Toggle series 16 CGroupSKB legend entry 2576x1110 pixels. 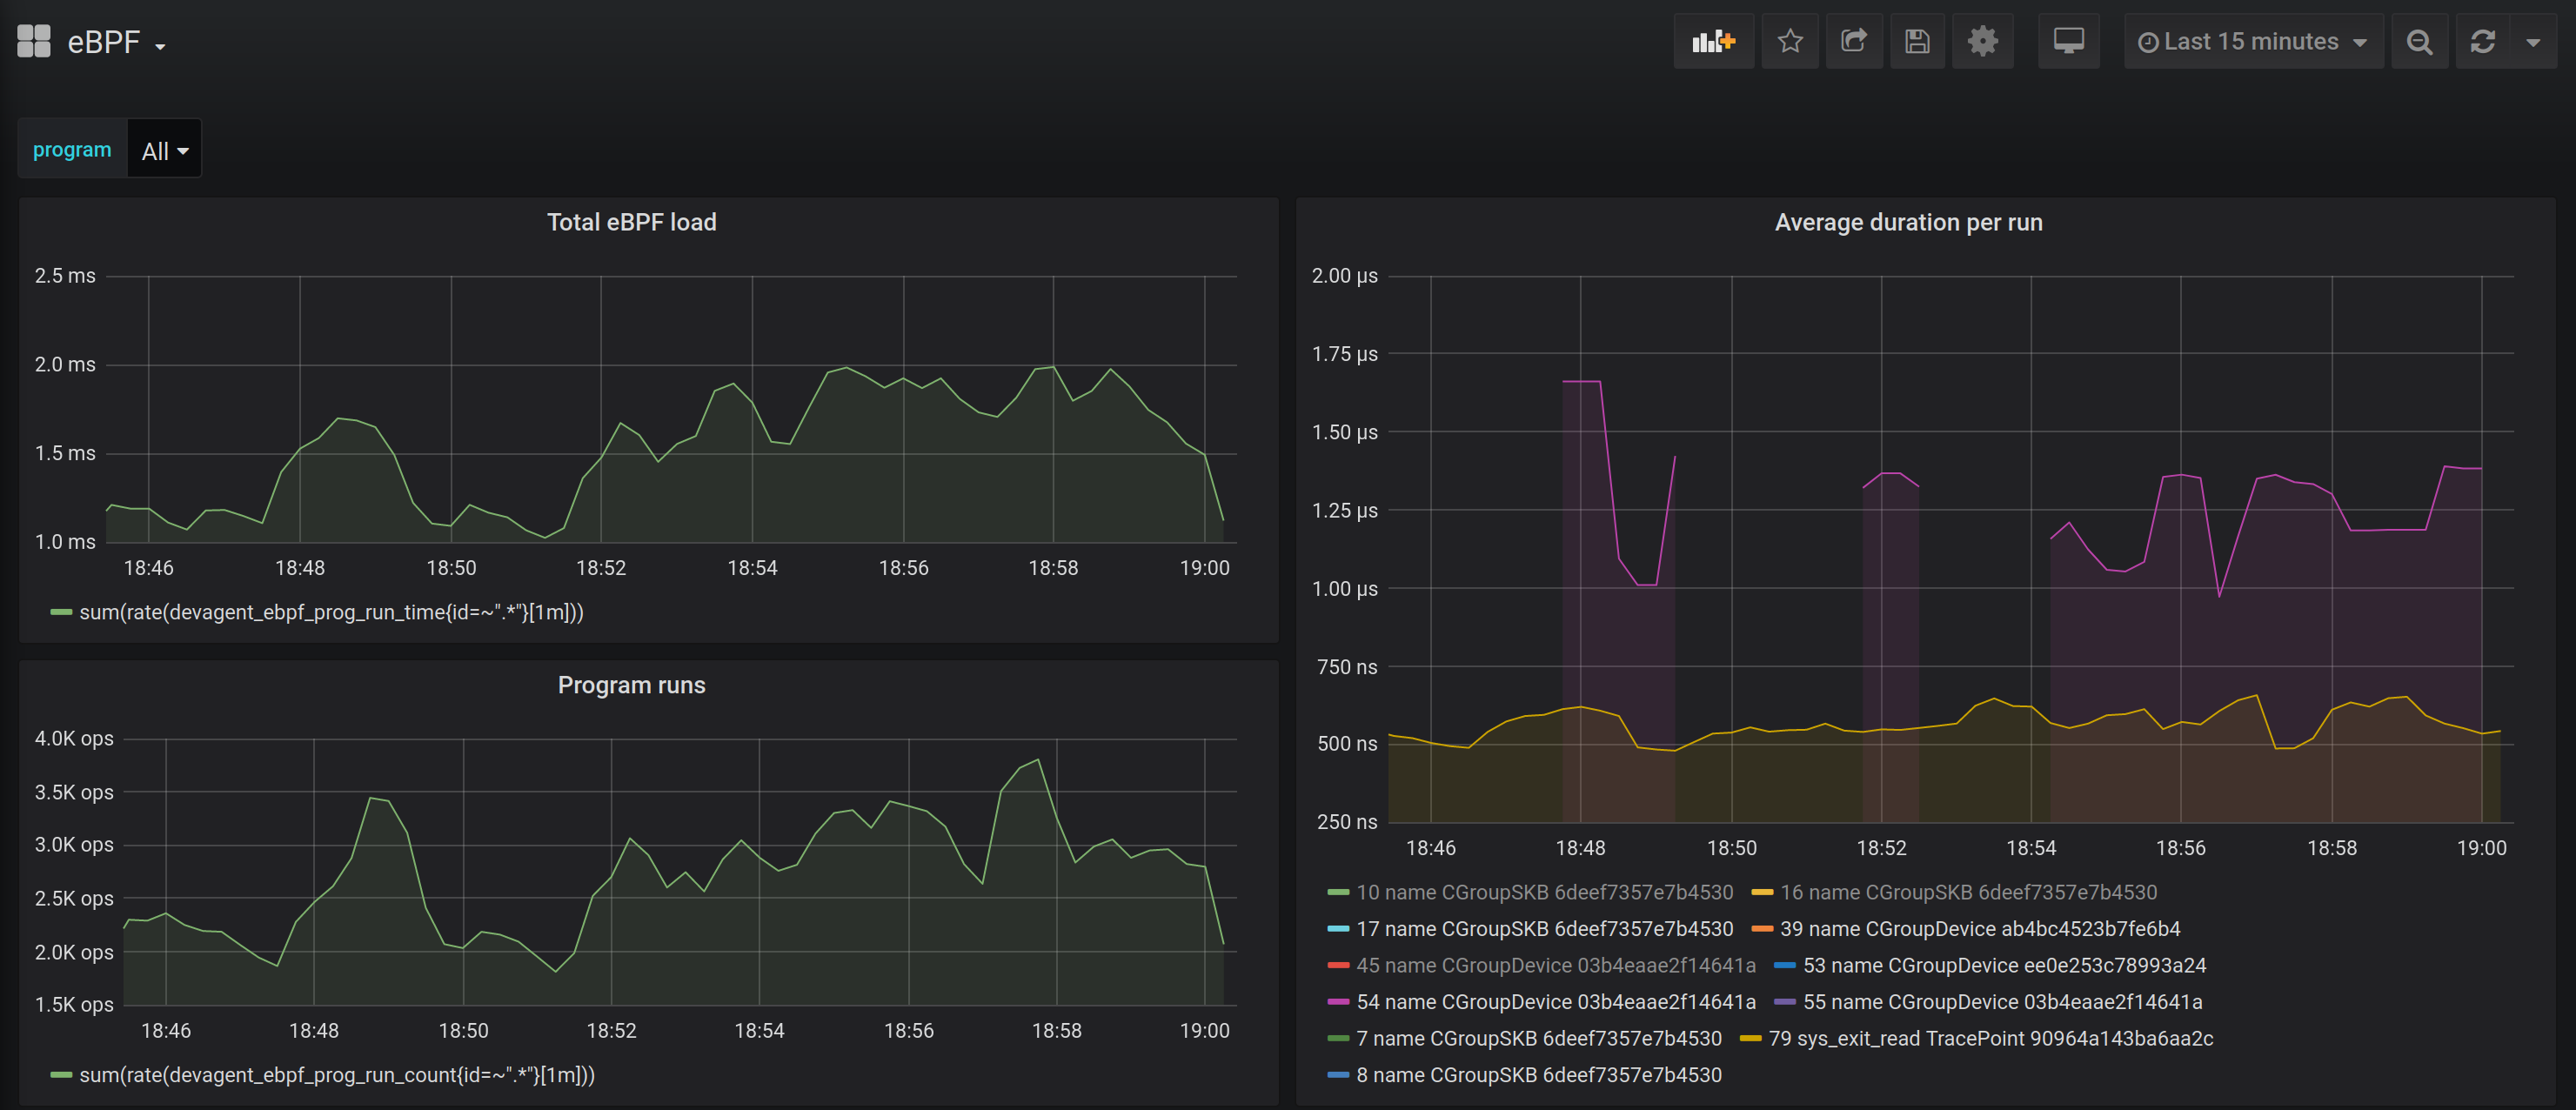(1967, 893)
